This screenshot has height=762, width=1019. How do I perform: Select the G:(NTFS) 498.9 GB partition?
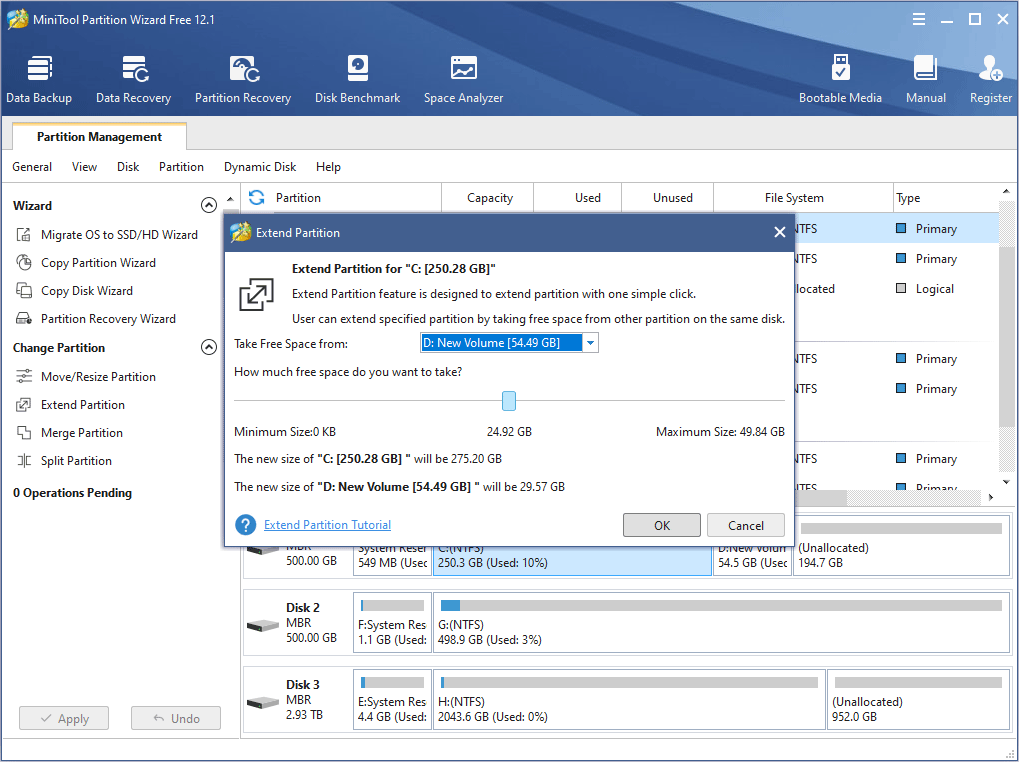click(x=721, y=623)
